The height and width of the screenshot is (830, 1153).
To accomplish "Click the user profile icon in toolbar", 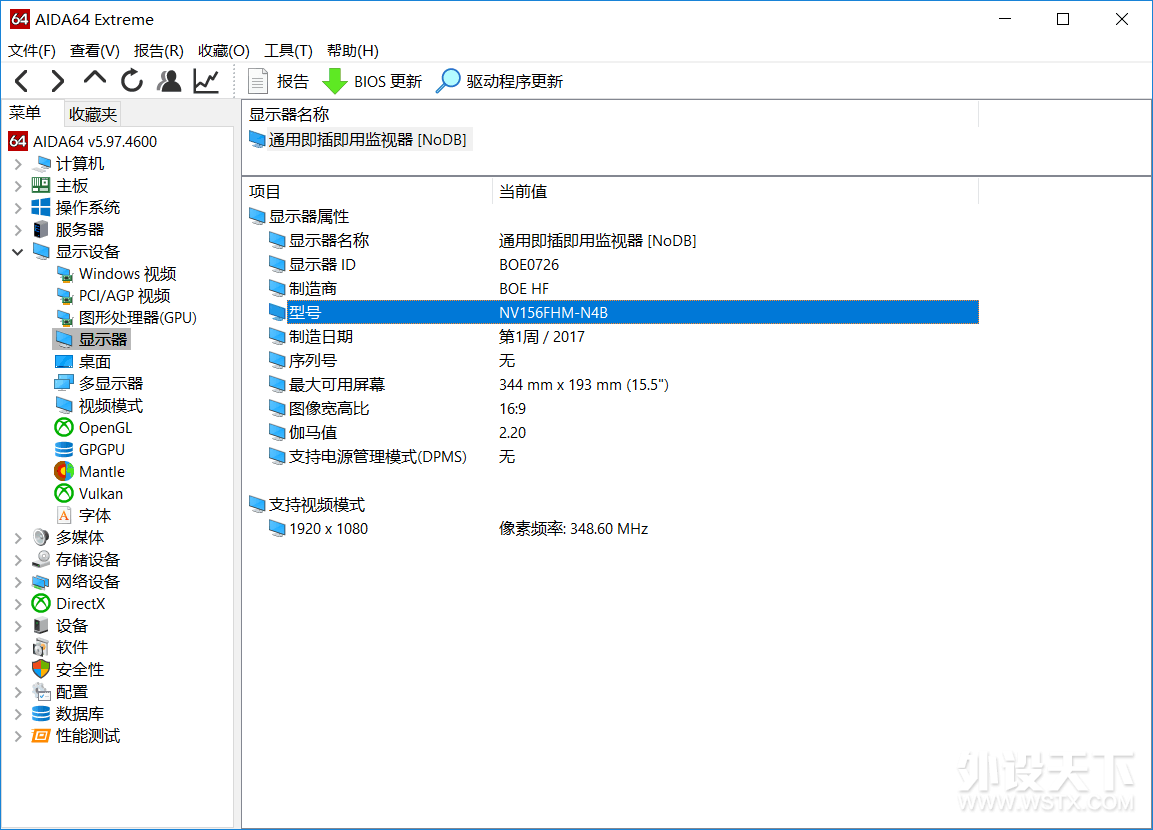I will [x=169, y=81].
